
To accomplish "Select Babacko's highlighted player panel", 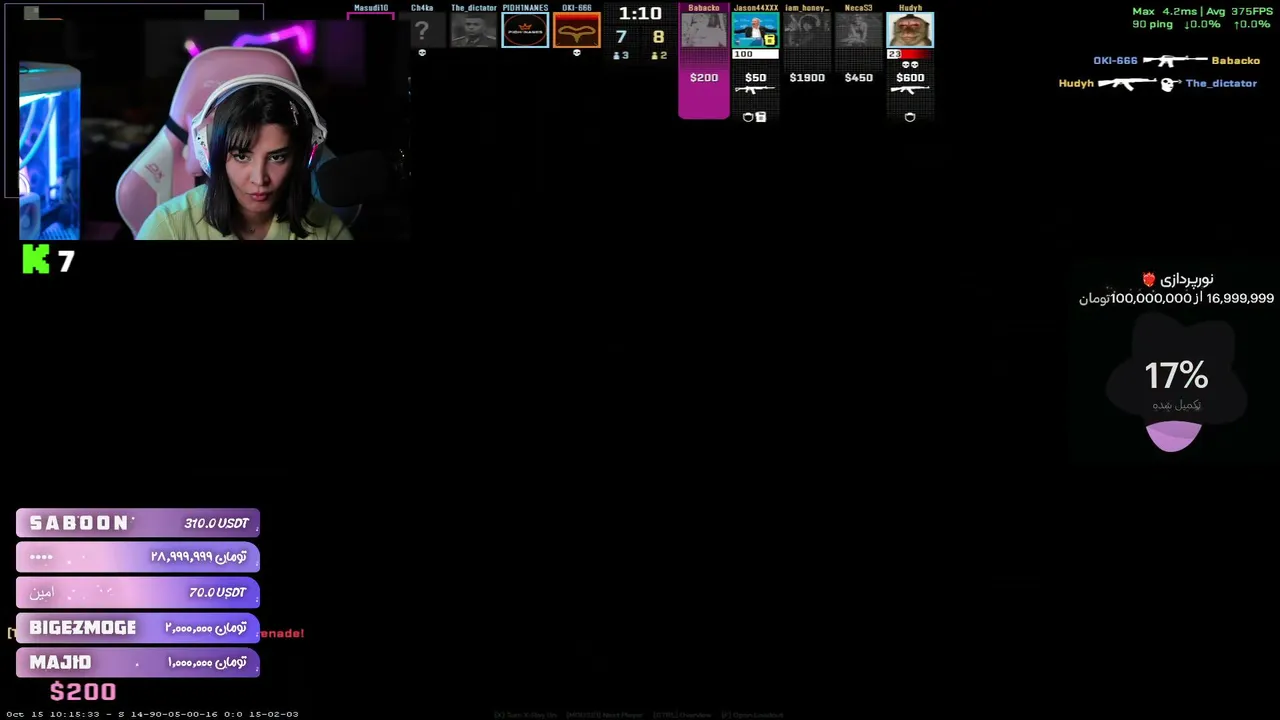I will 704,62.
